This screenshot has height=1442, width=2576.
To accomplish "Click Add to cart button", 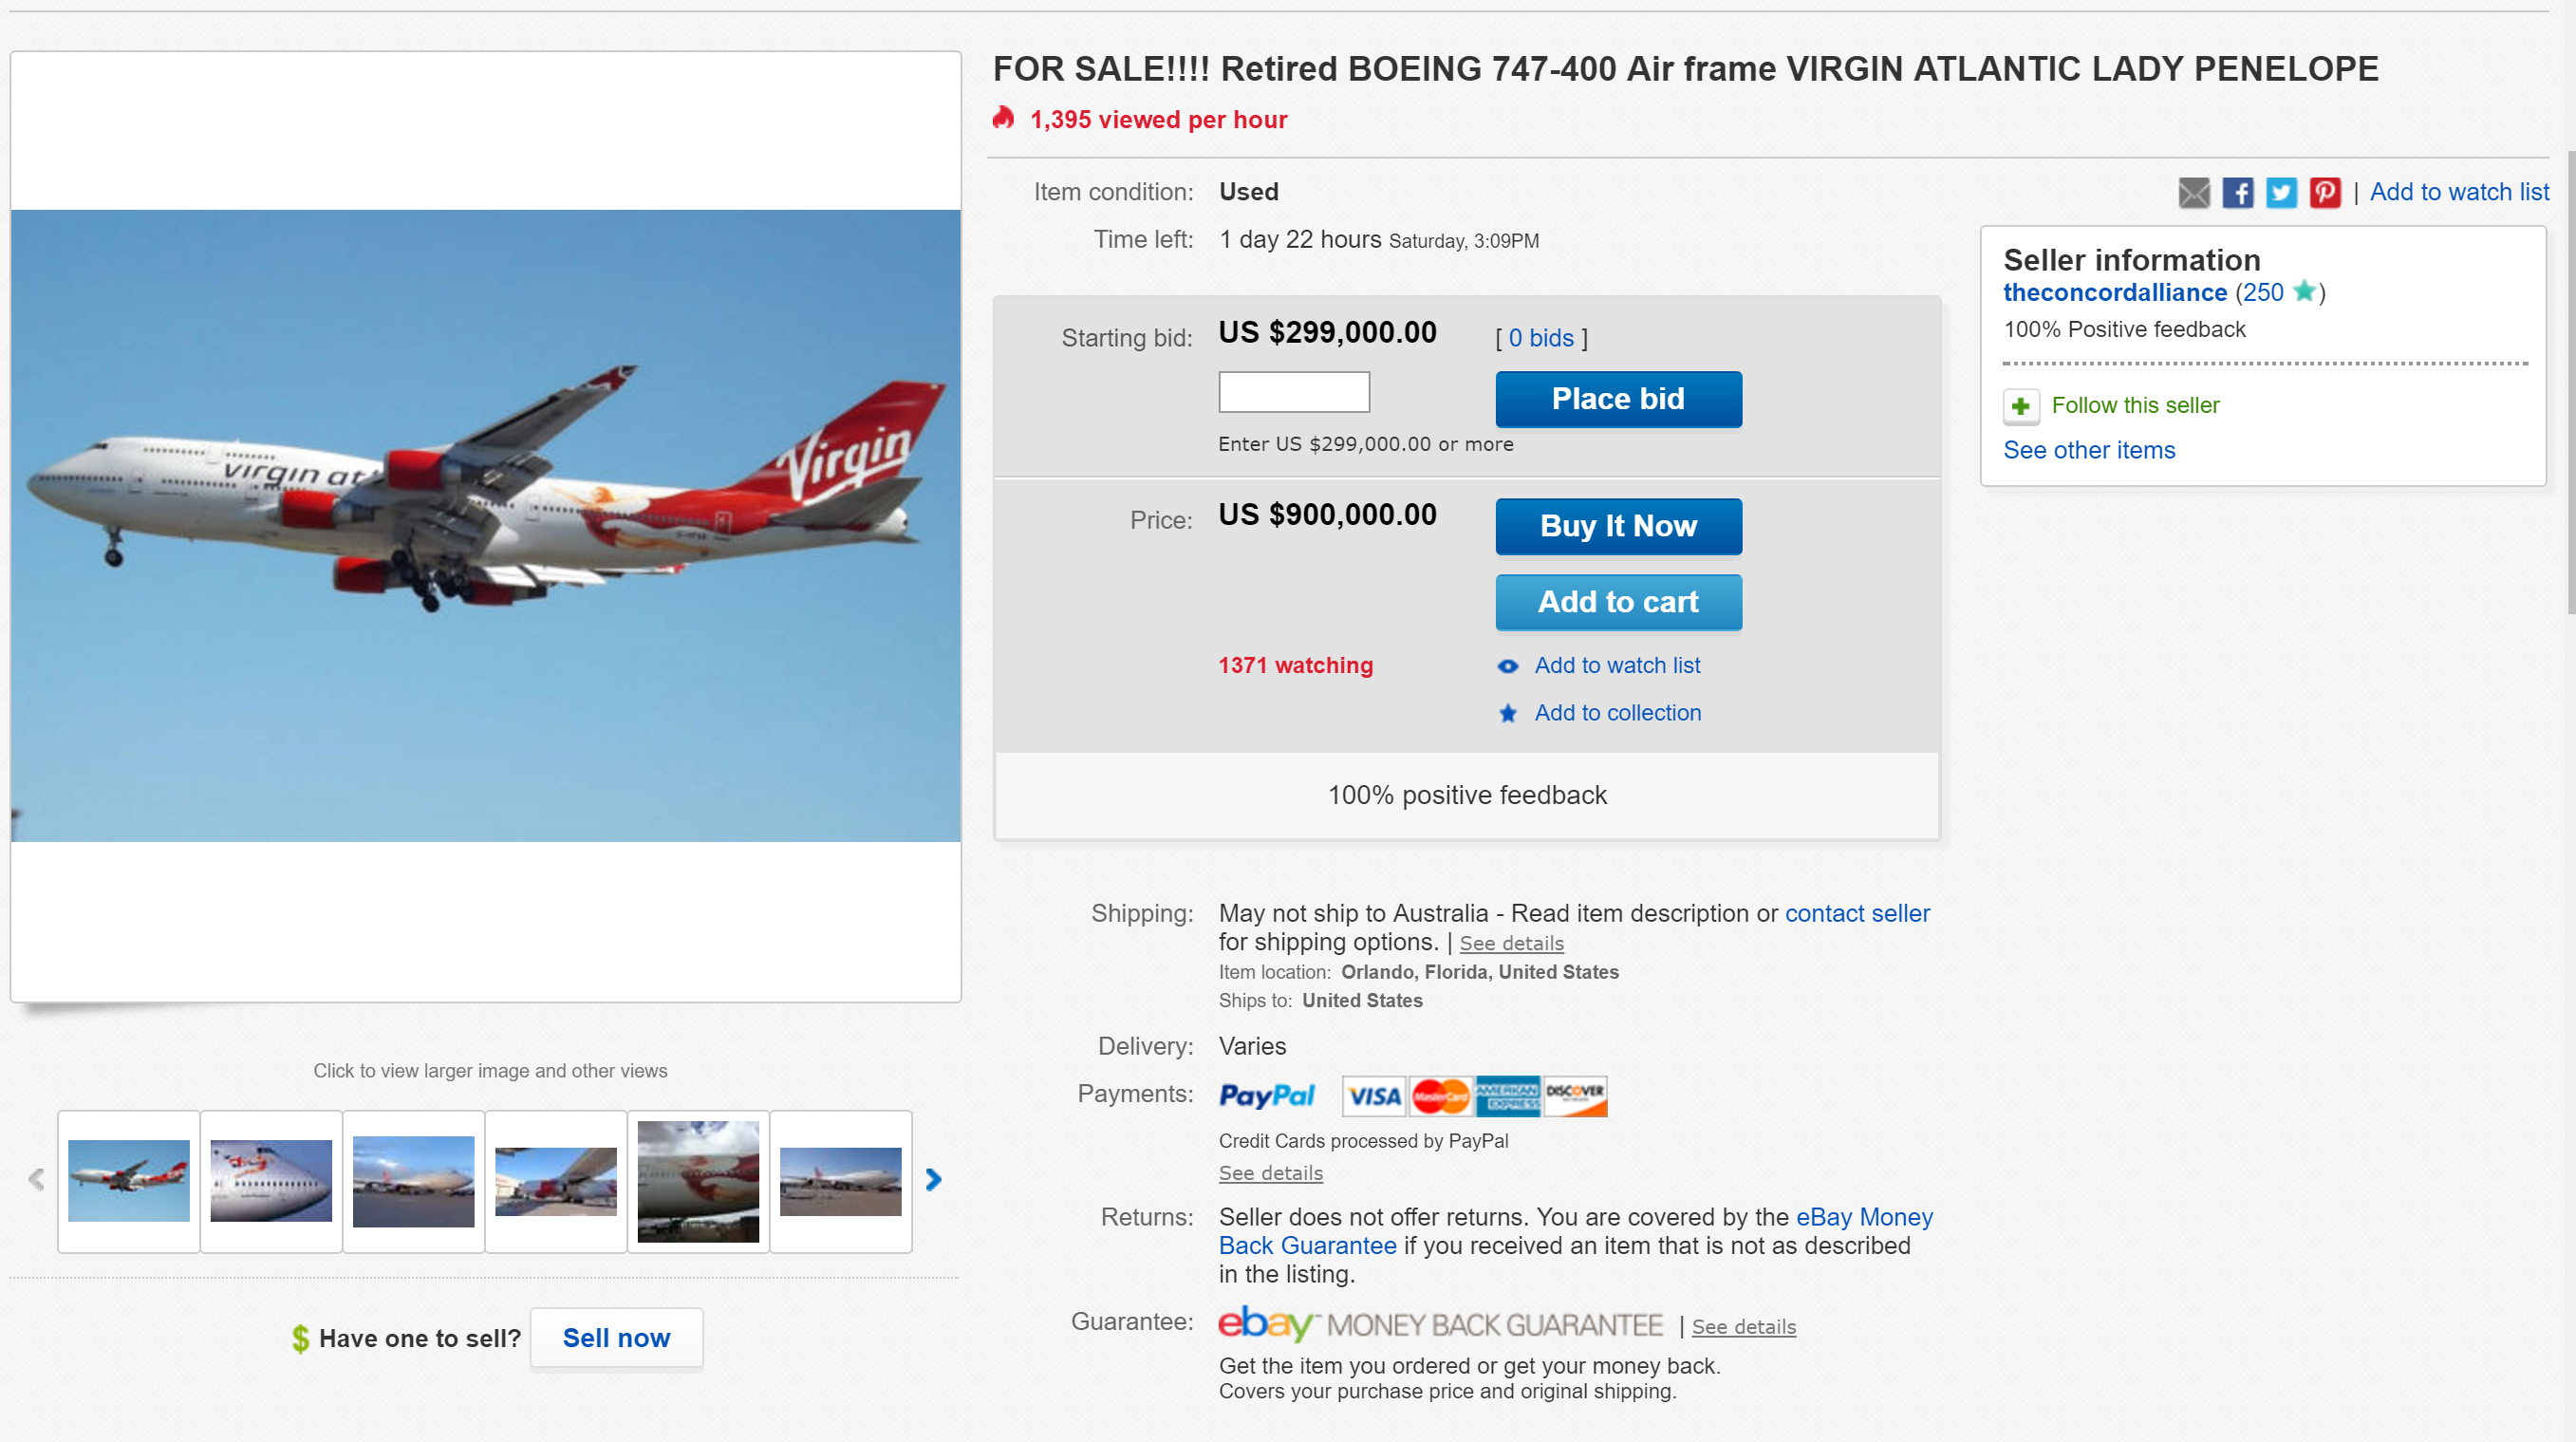I will click(1618, 602).
